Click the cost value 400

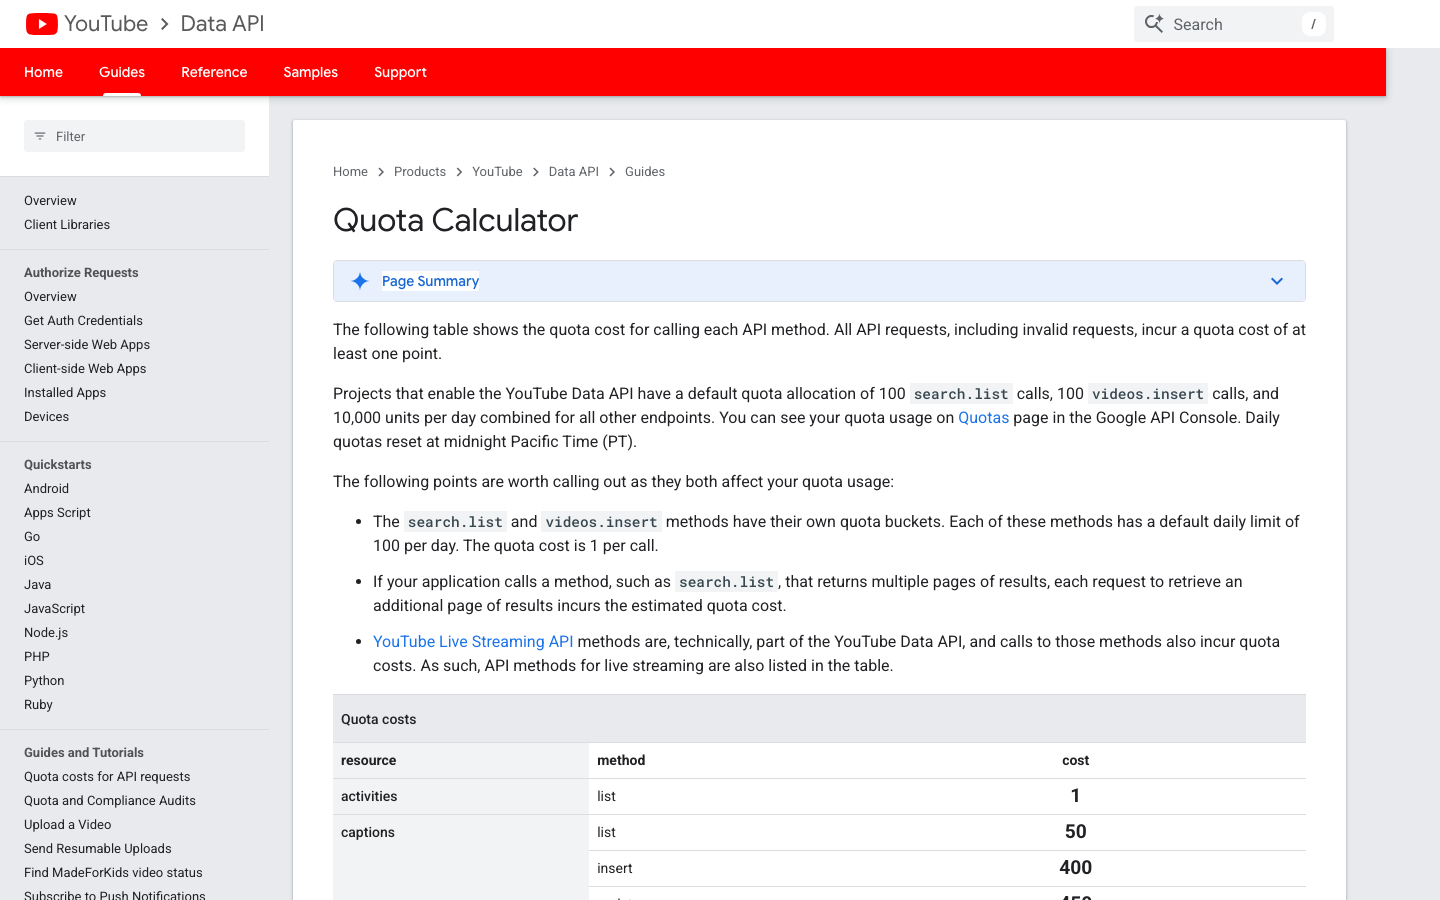pos(1075,868)
